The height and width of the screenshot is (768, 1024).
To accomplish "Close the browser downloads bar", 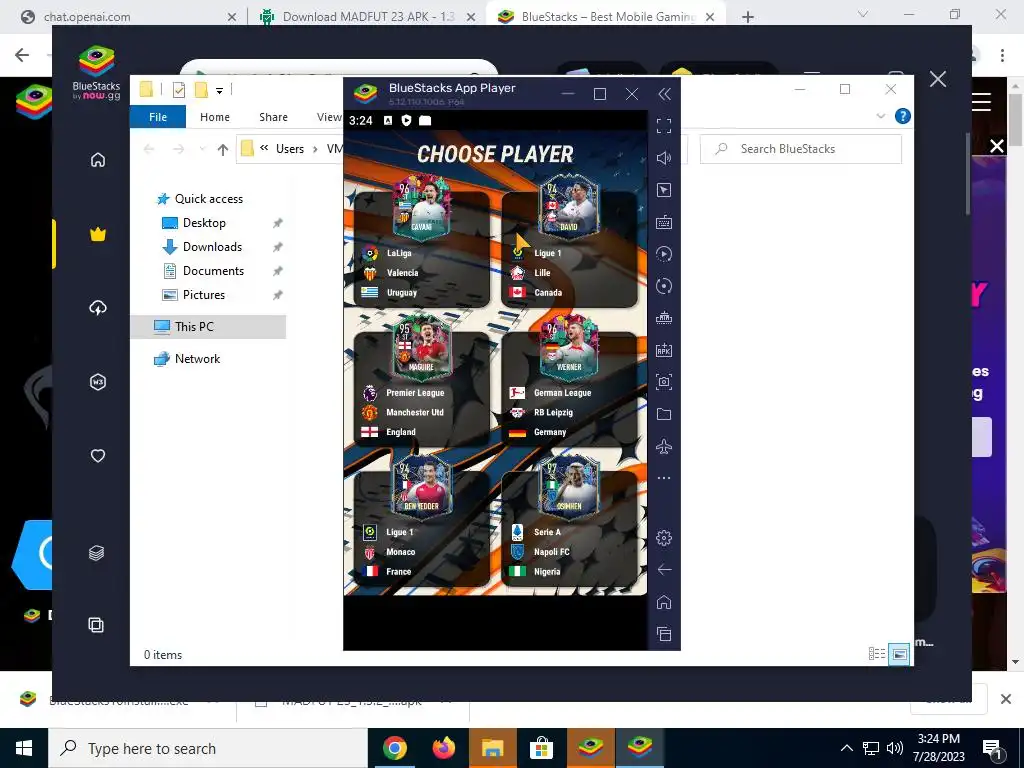I will point(1006,699).
